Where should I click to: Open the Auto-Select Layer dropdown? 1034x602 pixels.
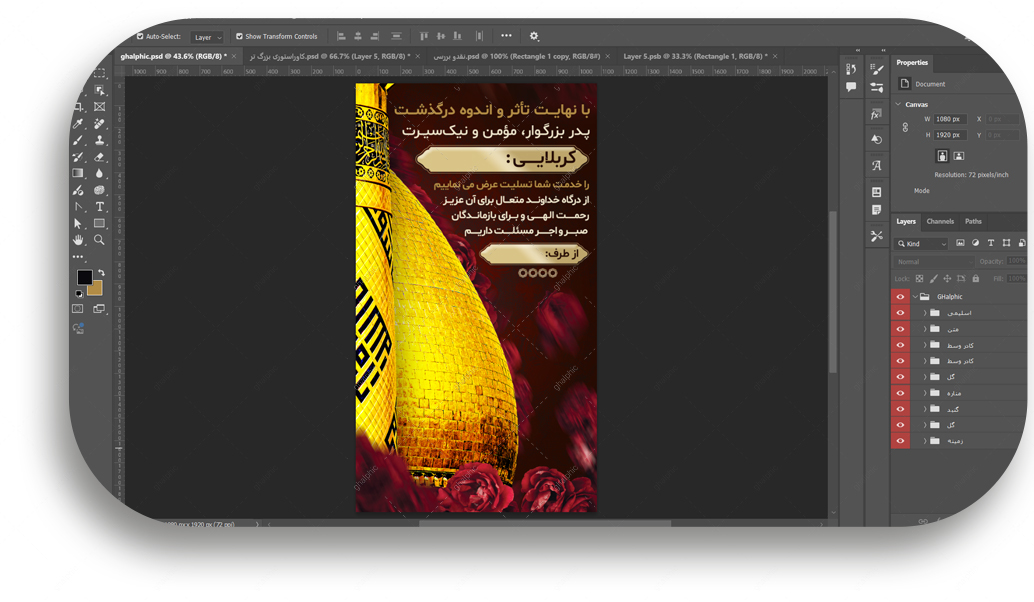(207, 37)
